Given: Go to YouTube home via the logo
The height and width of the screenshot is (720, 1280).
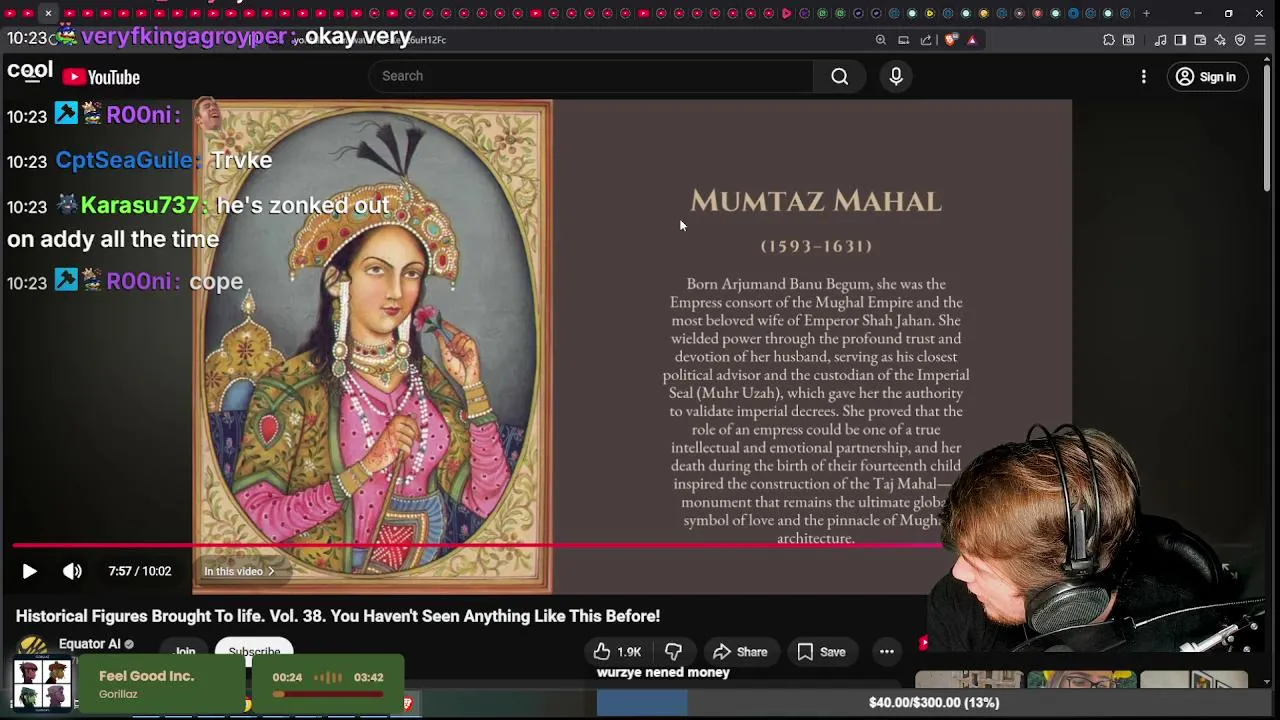Looking at the screenshot, I should [101, 77].
